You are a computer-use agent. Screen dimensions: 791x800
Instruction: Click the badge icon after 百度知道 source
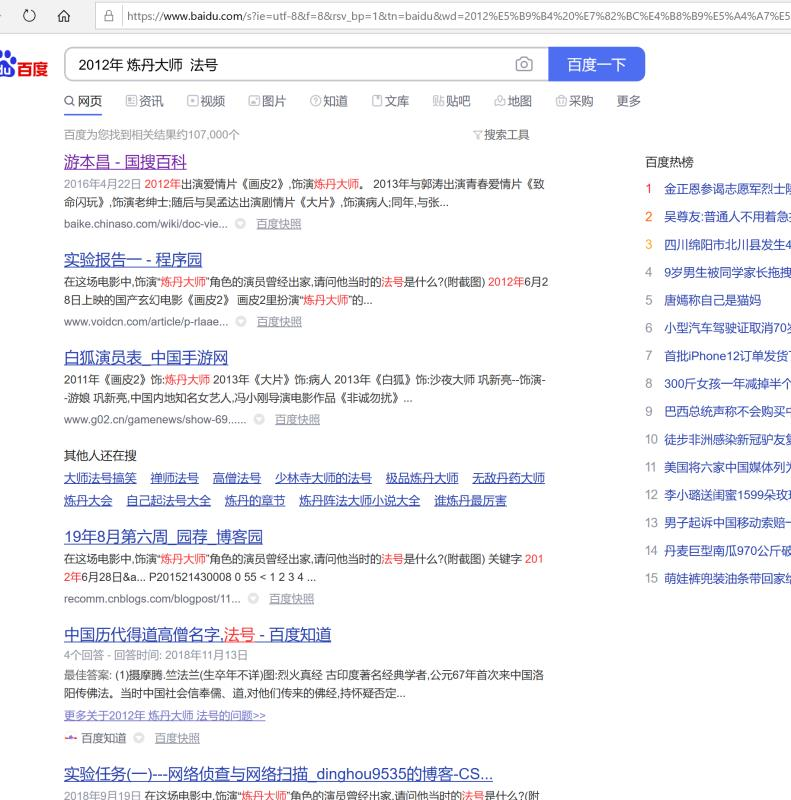tap(139, 738)
